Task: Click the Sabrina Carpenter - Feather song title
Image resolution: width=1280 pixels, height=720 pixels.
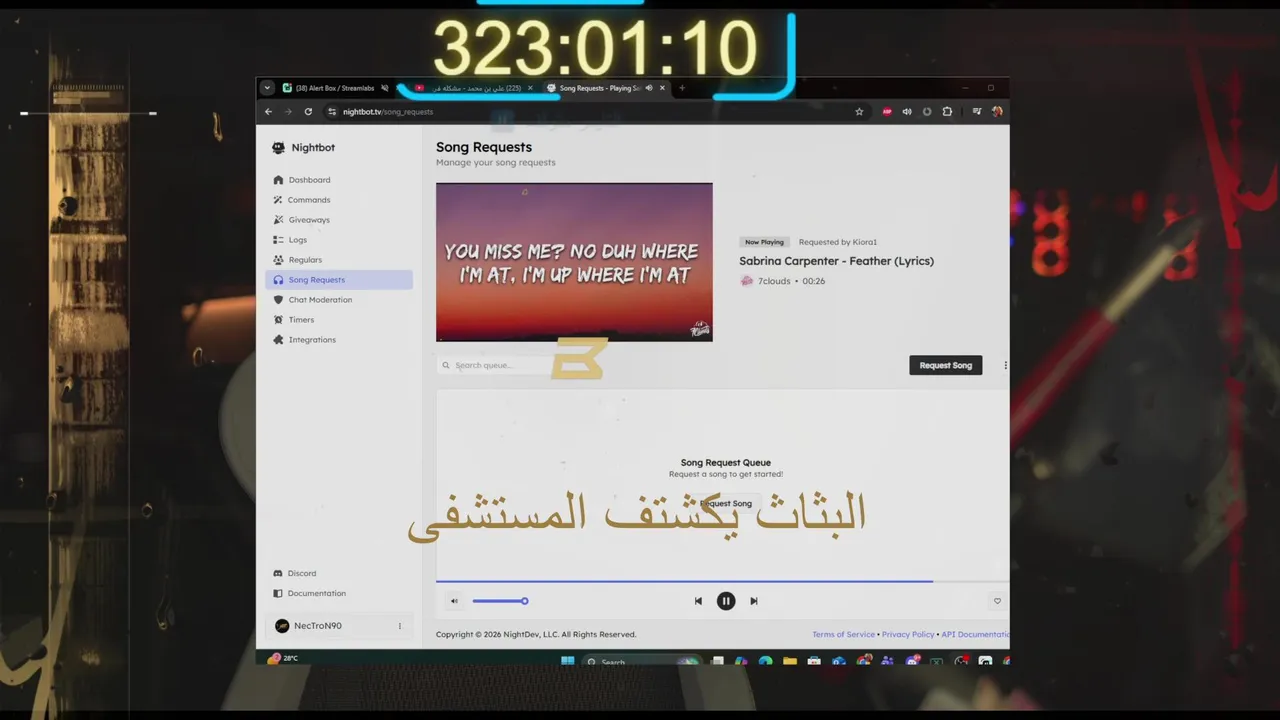Action: 836,261
